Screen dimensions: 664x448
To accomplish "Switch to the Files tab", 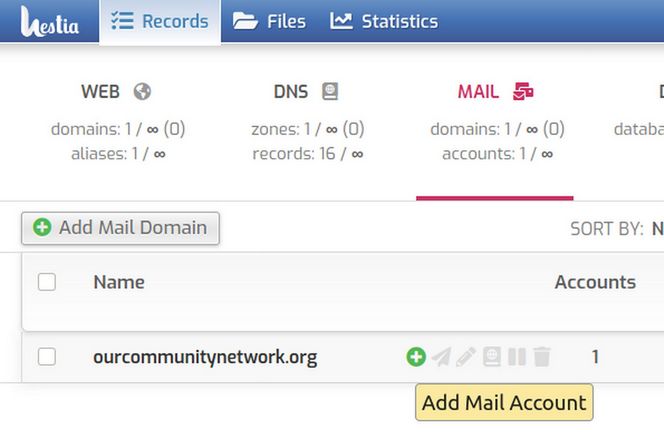I will pos(270,21).
